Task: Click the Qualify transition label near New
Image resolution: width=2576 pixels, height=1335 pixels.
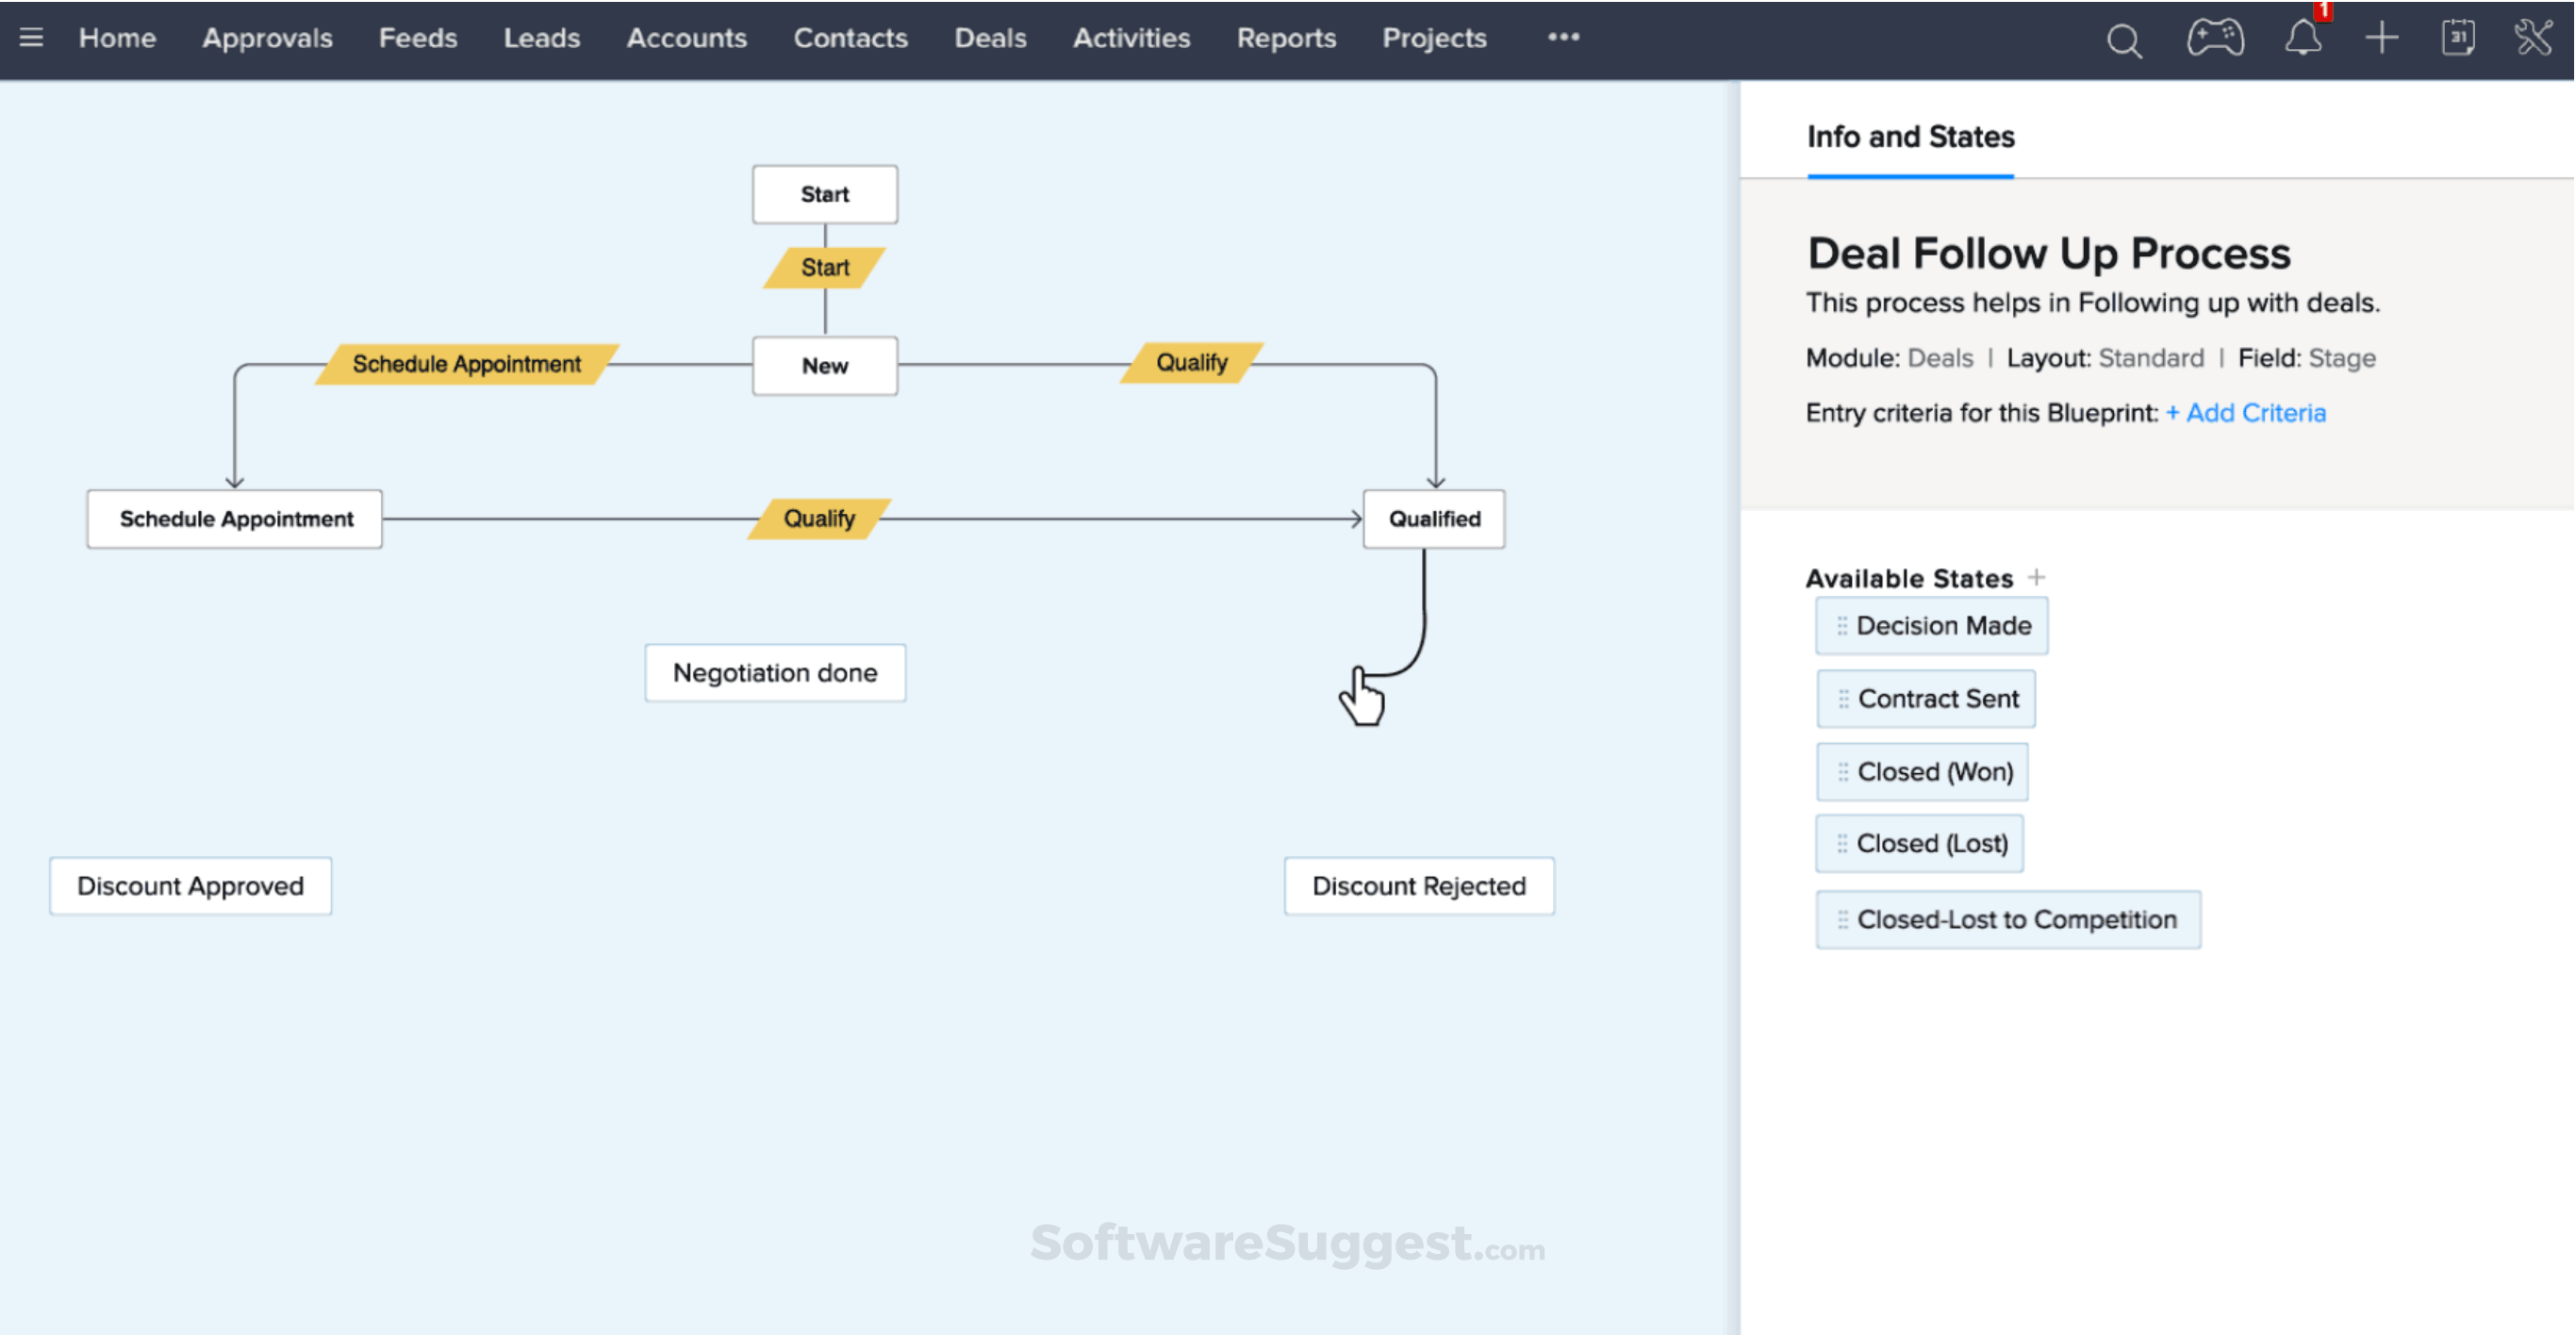Action: 1191,362
